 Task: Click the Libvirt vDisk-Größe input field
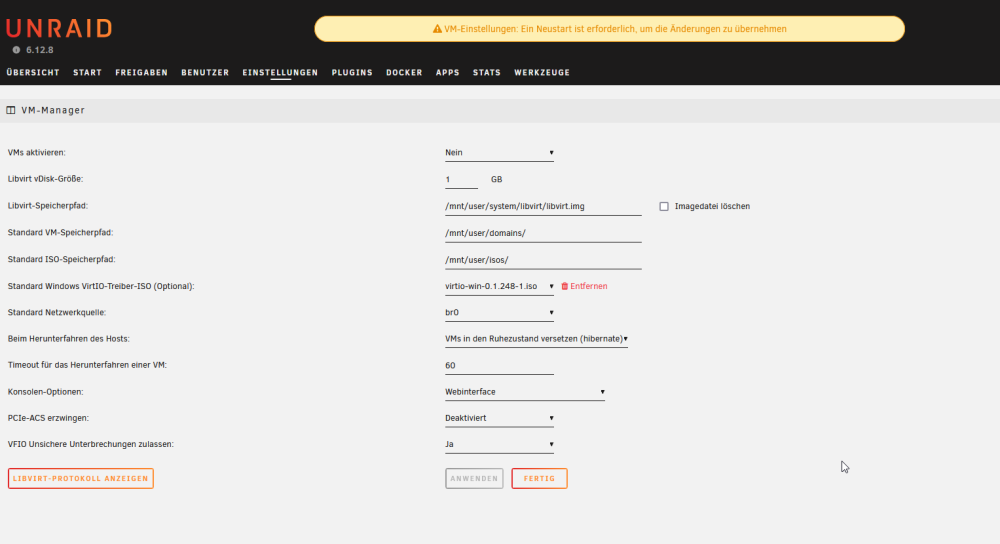461,180
